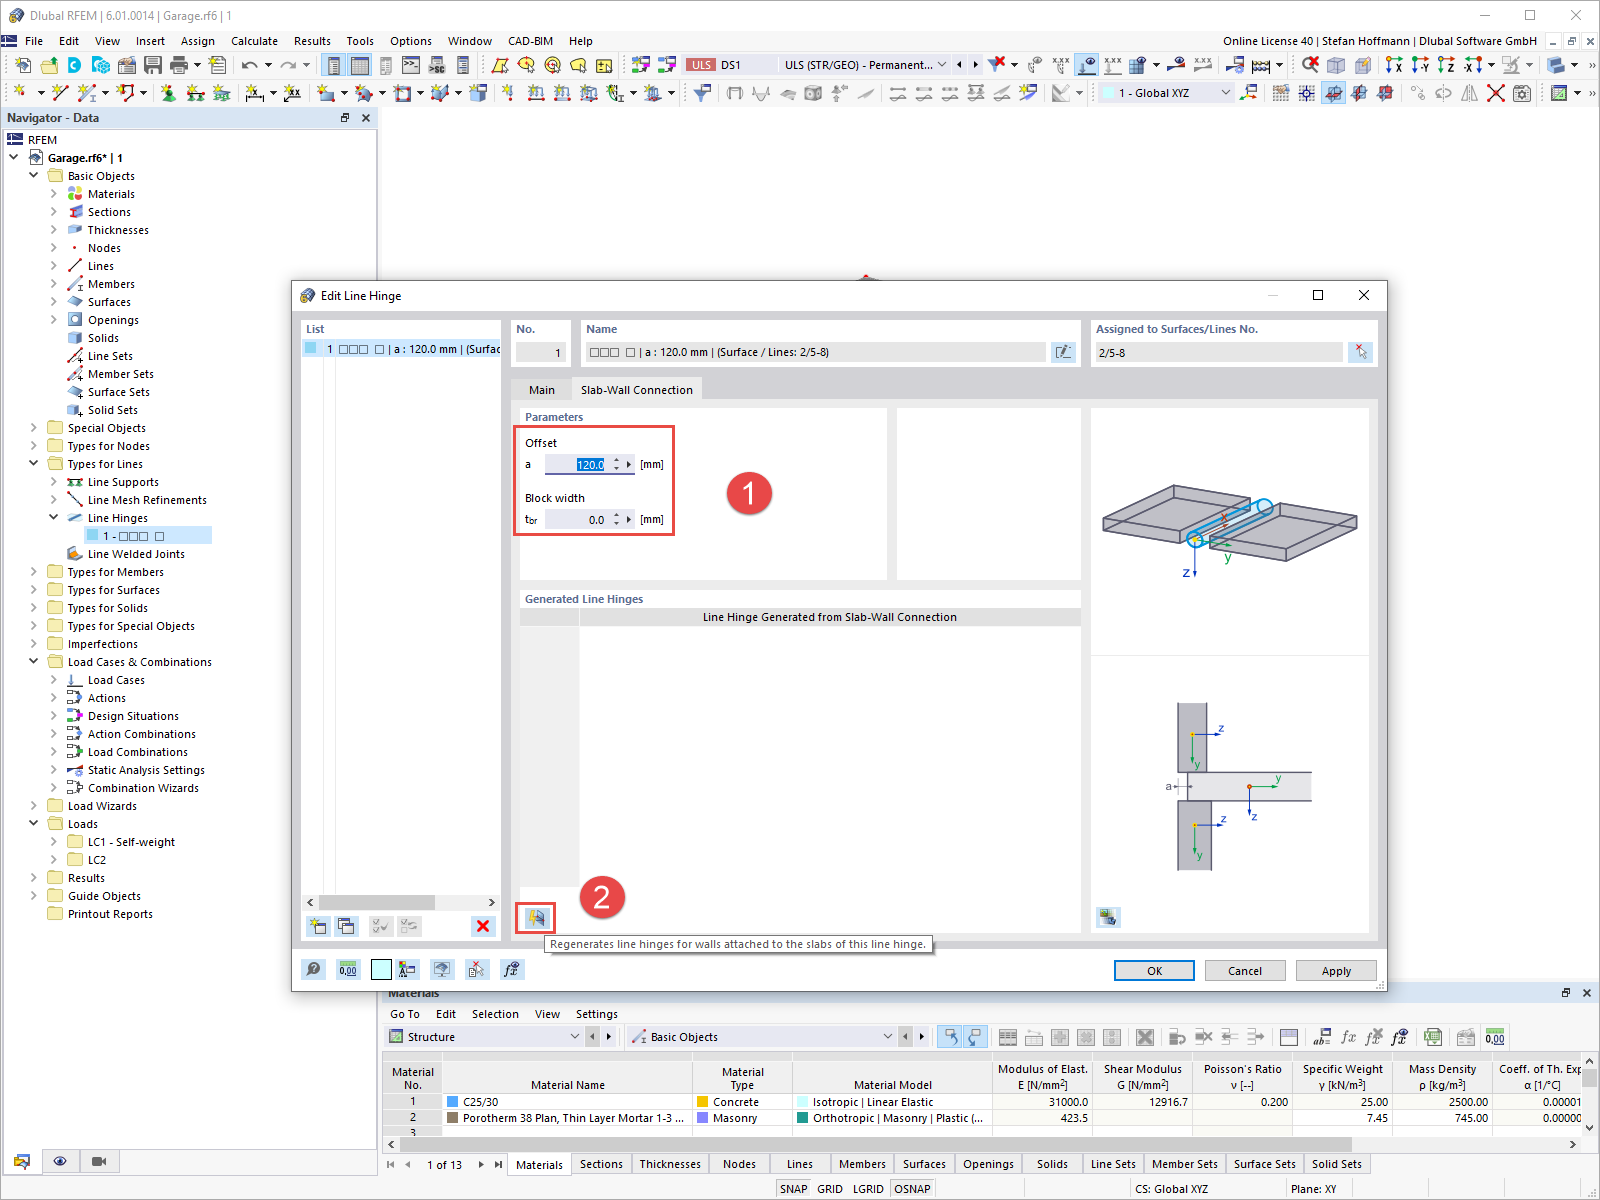The width and height of the screenshot is (1600, 1200).
Task: Click the eye display tab at Navigator bottom
Action: tap(60, 1161)
